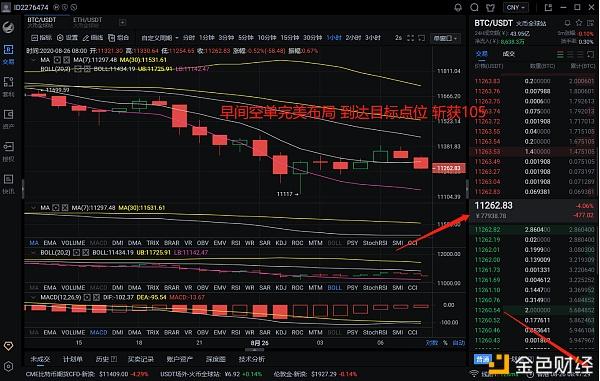
Task: Open the 成交 trades tab
Action: 509,54
